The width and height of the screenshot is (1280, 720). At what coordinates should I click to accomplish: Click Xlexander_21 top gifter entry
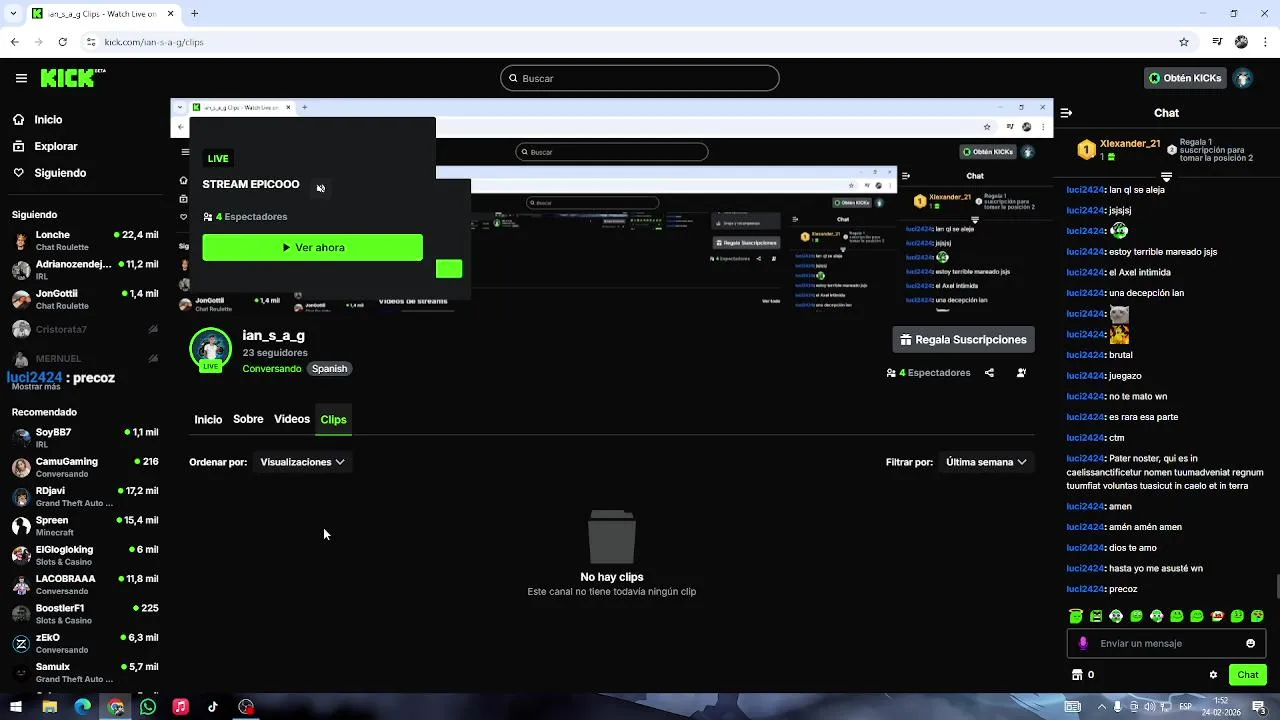click(1118, 150)
